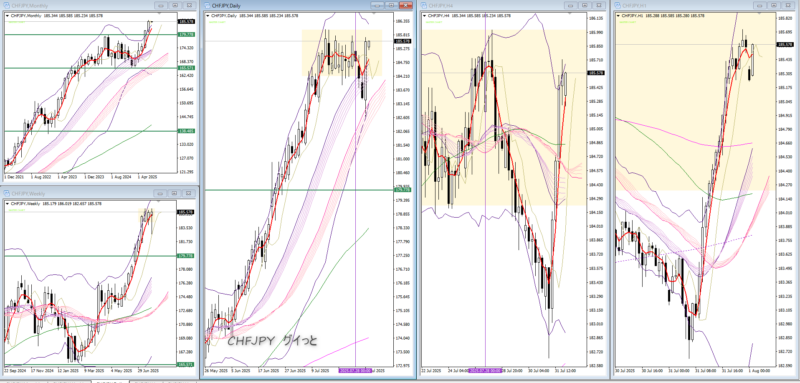Open the Daily chart dropdown triangle
This screenshot has height=383, width=800.
(x=207, y=16)
